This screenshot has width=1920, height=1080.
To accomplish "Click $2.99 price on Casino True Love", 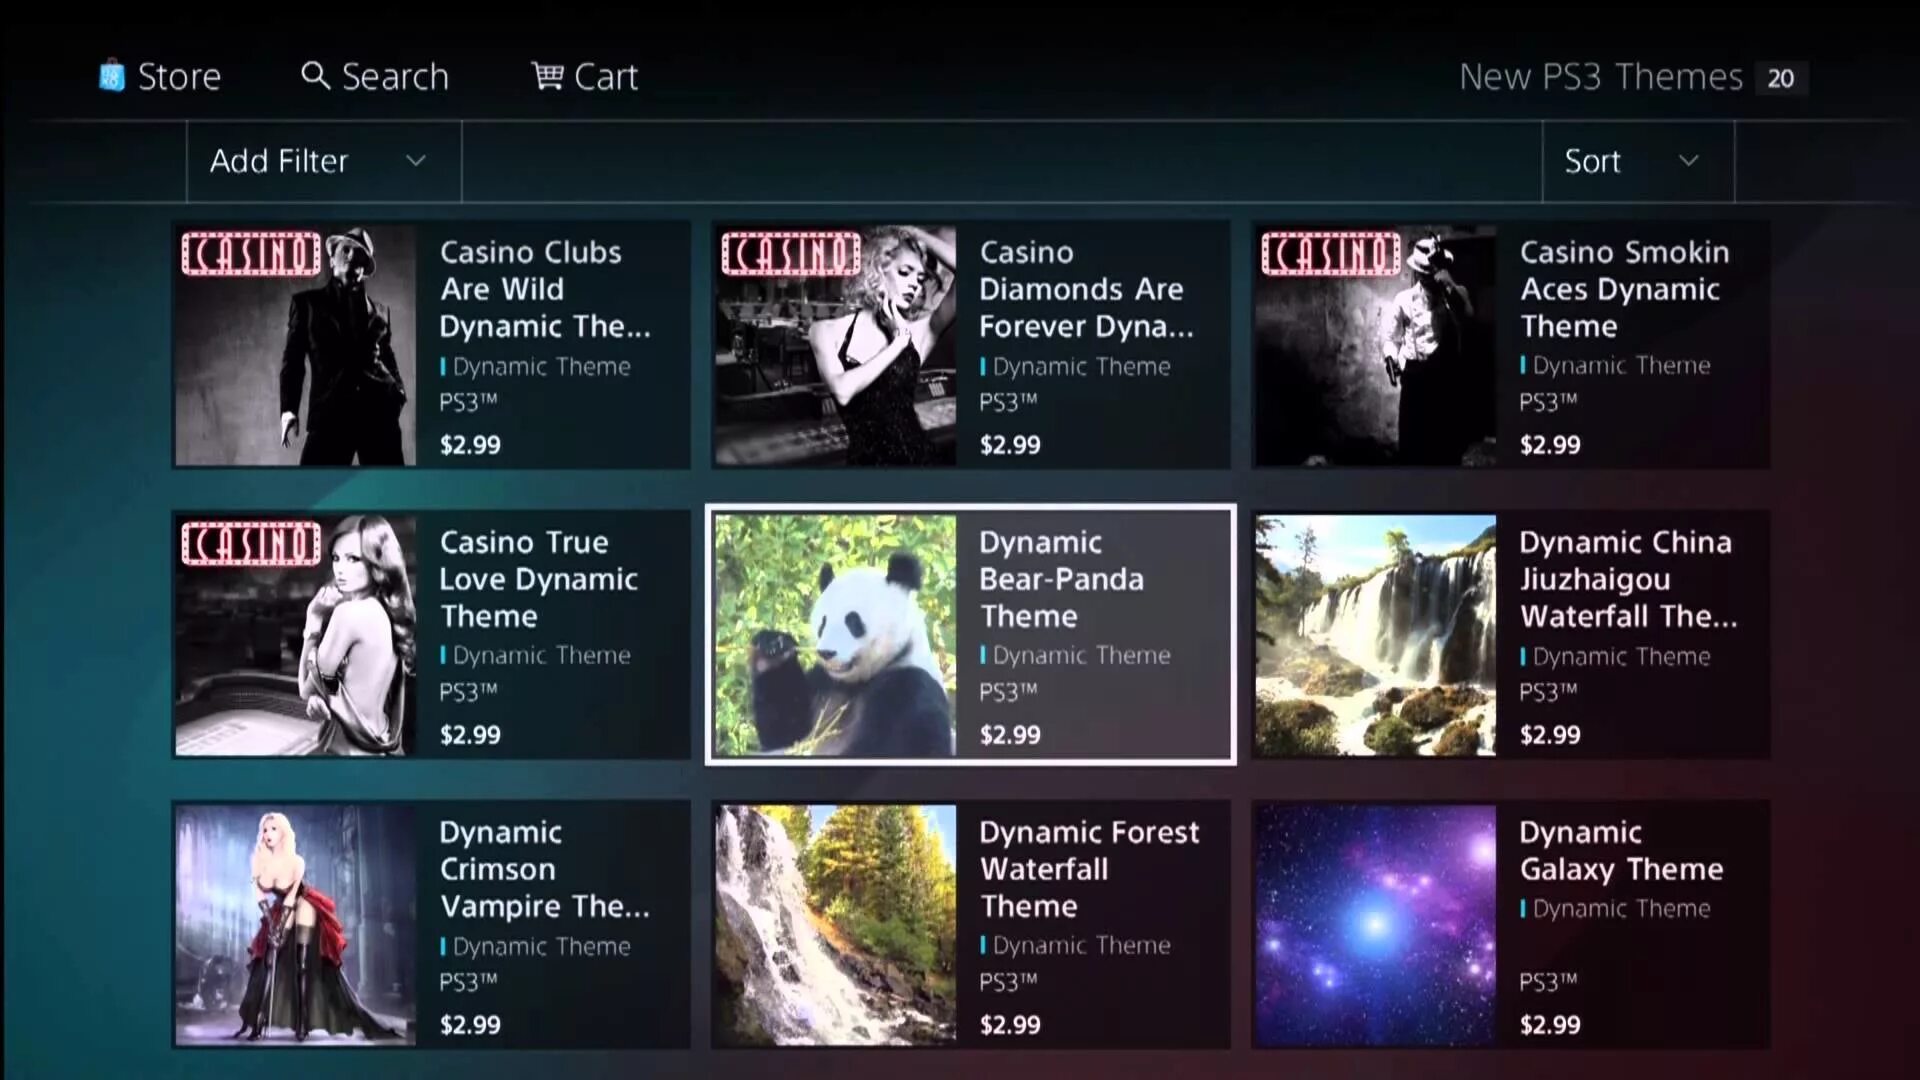I will pyautogui.click(x=470, y=735).
